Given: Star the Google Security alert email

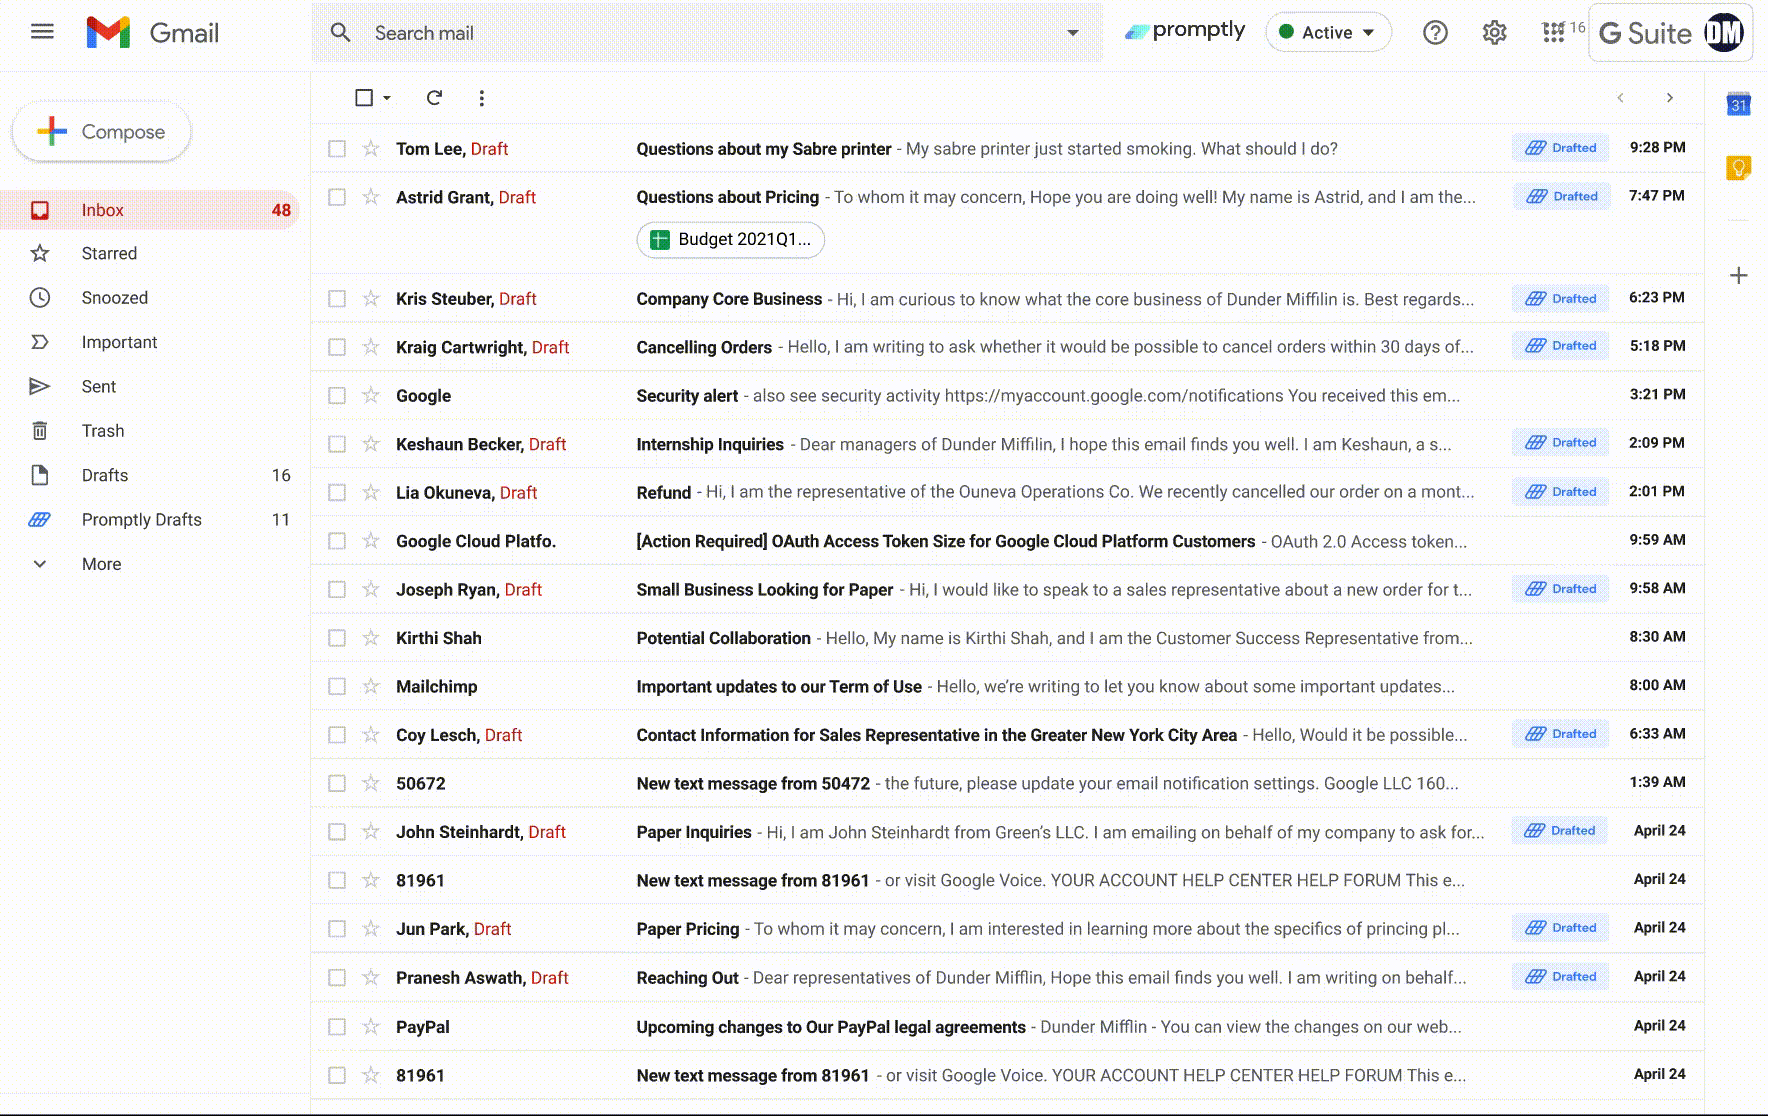Looking at the screenshot, I should click(371, 396).
